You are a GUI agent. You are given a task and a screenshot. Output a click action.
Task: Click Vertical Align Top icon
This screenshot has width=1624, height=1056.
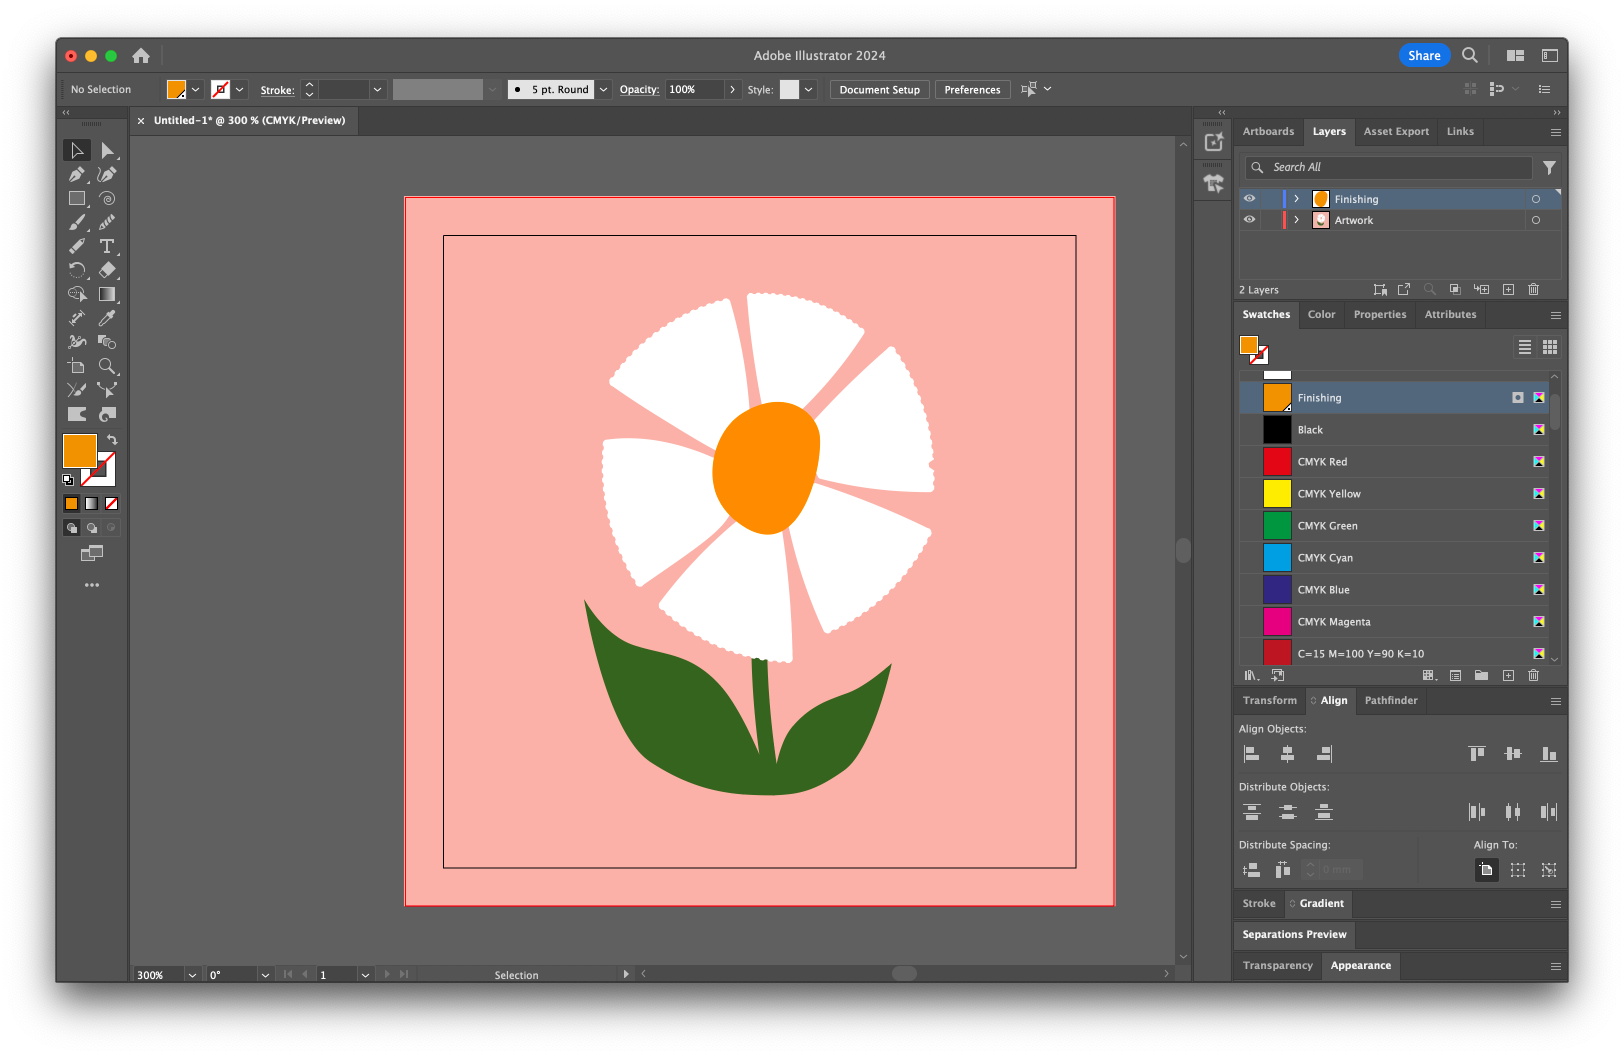(1477, 754)
